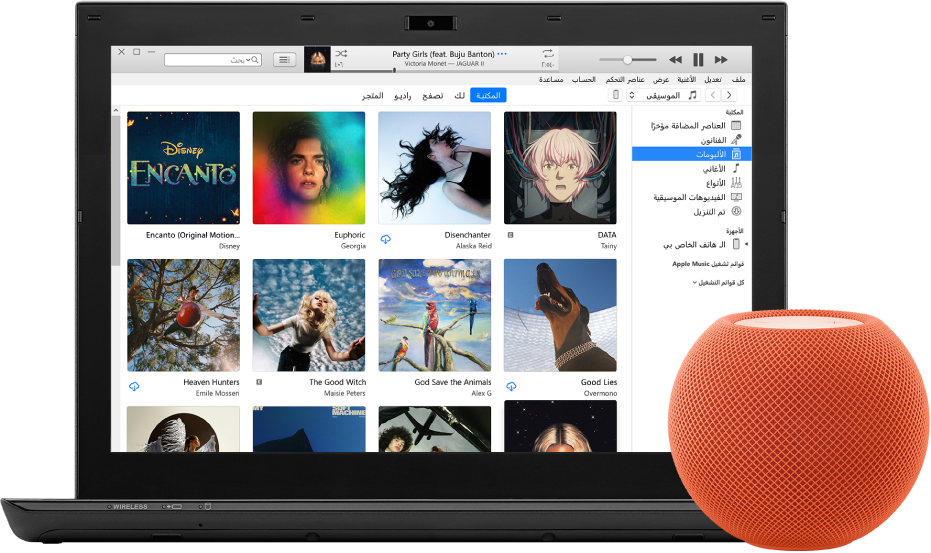The height and width of the screenshot is (553, 931).
Task: Switch to the راديو tab
Action: 403,95
